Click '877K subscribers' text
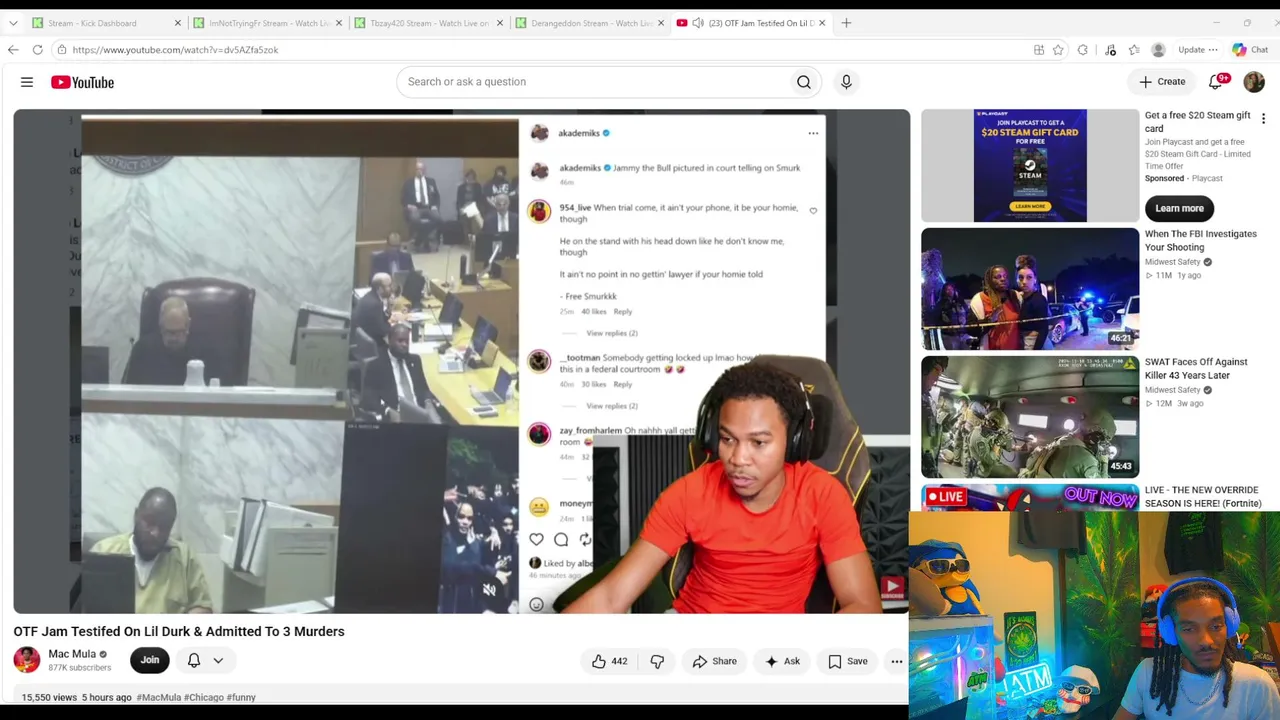The height and width of the screenshot is (720, 1280). pyautogui.click(x=80, y=668)
